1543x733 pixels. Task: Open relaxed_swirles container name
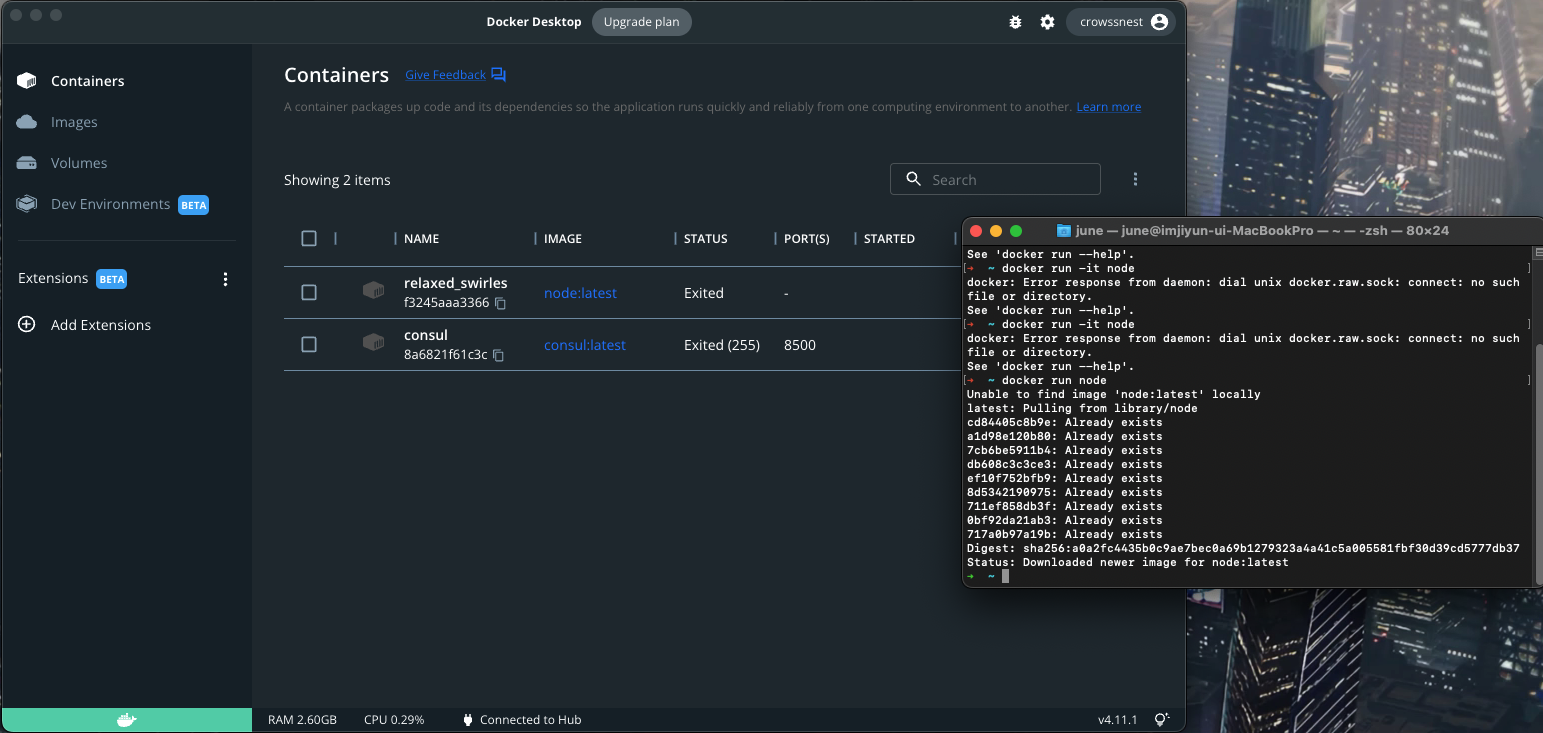click(455, 283)
